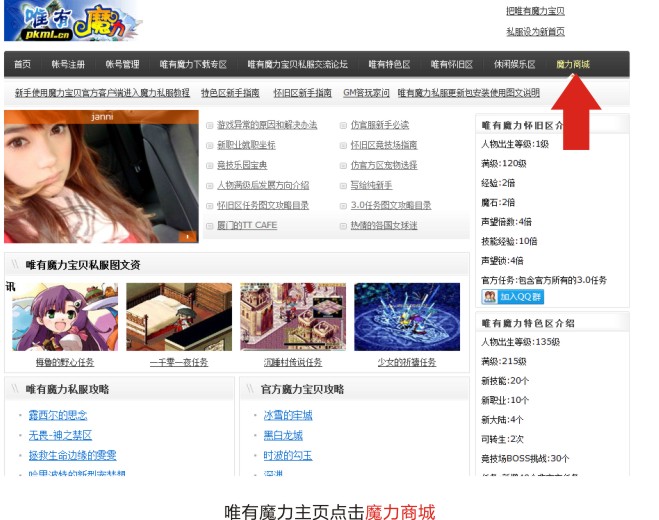This screenshot has height=520, width=659.
Task: Open the 特色区新手指南 sub-navigation link
Action: click(x=231, y=93)
